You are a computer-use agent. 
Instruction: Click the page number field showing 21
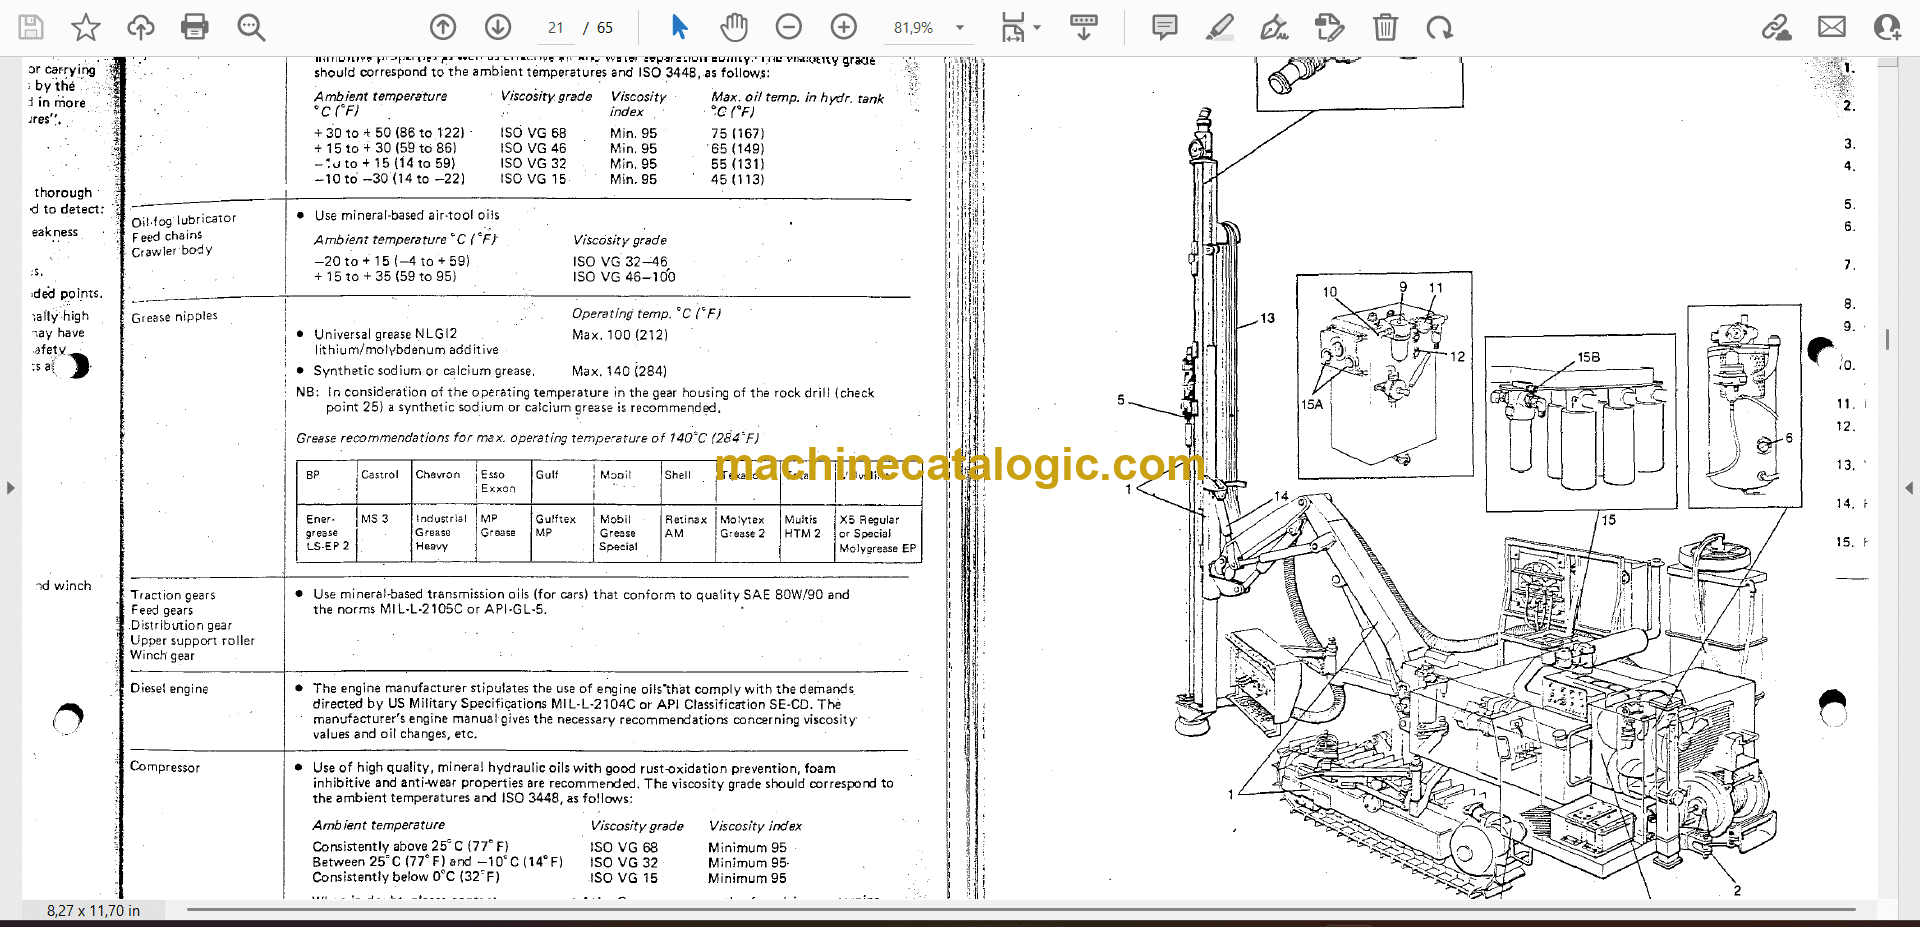pyautogui.click(x=556, y=28)
